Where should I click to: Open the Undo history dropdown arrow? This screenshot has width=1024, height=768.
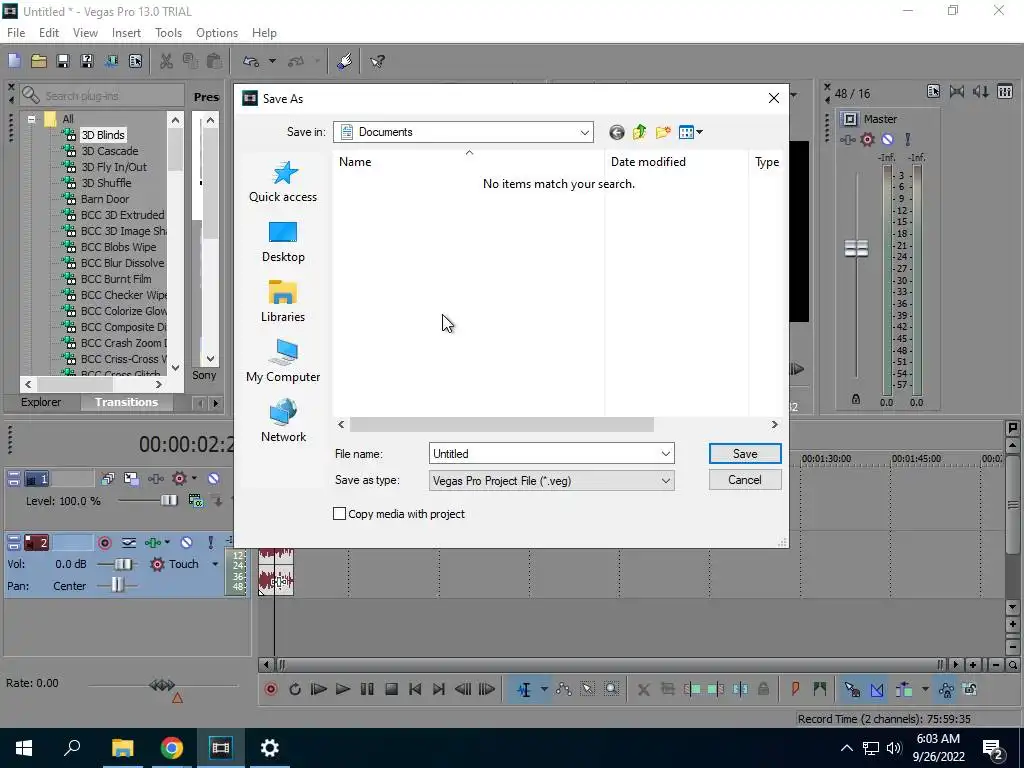[x=272, y=61]
